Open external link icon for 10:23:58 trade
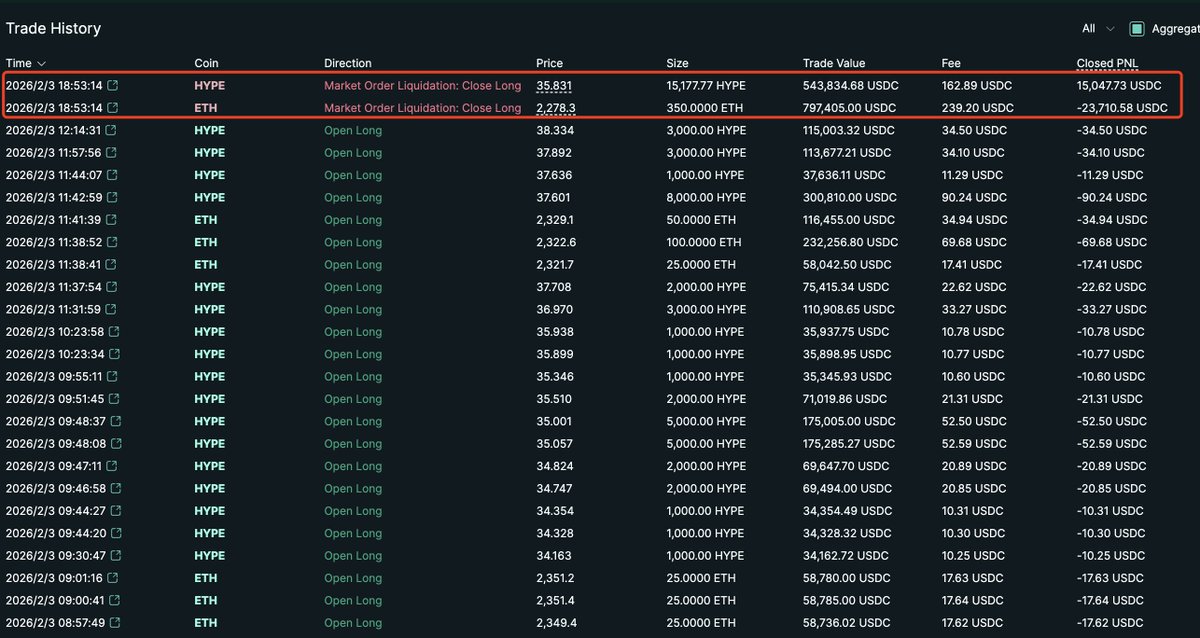Image resolution: width=1200 pixels, height=638 pixels. 112,332
